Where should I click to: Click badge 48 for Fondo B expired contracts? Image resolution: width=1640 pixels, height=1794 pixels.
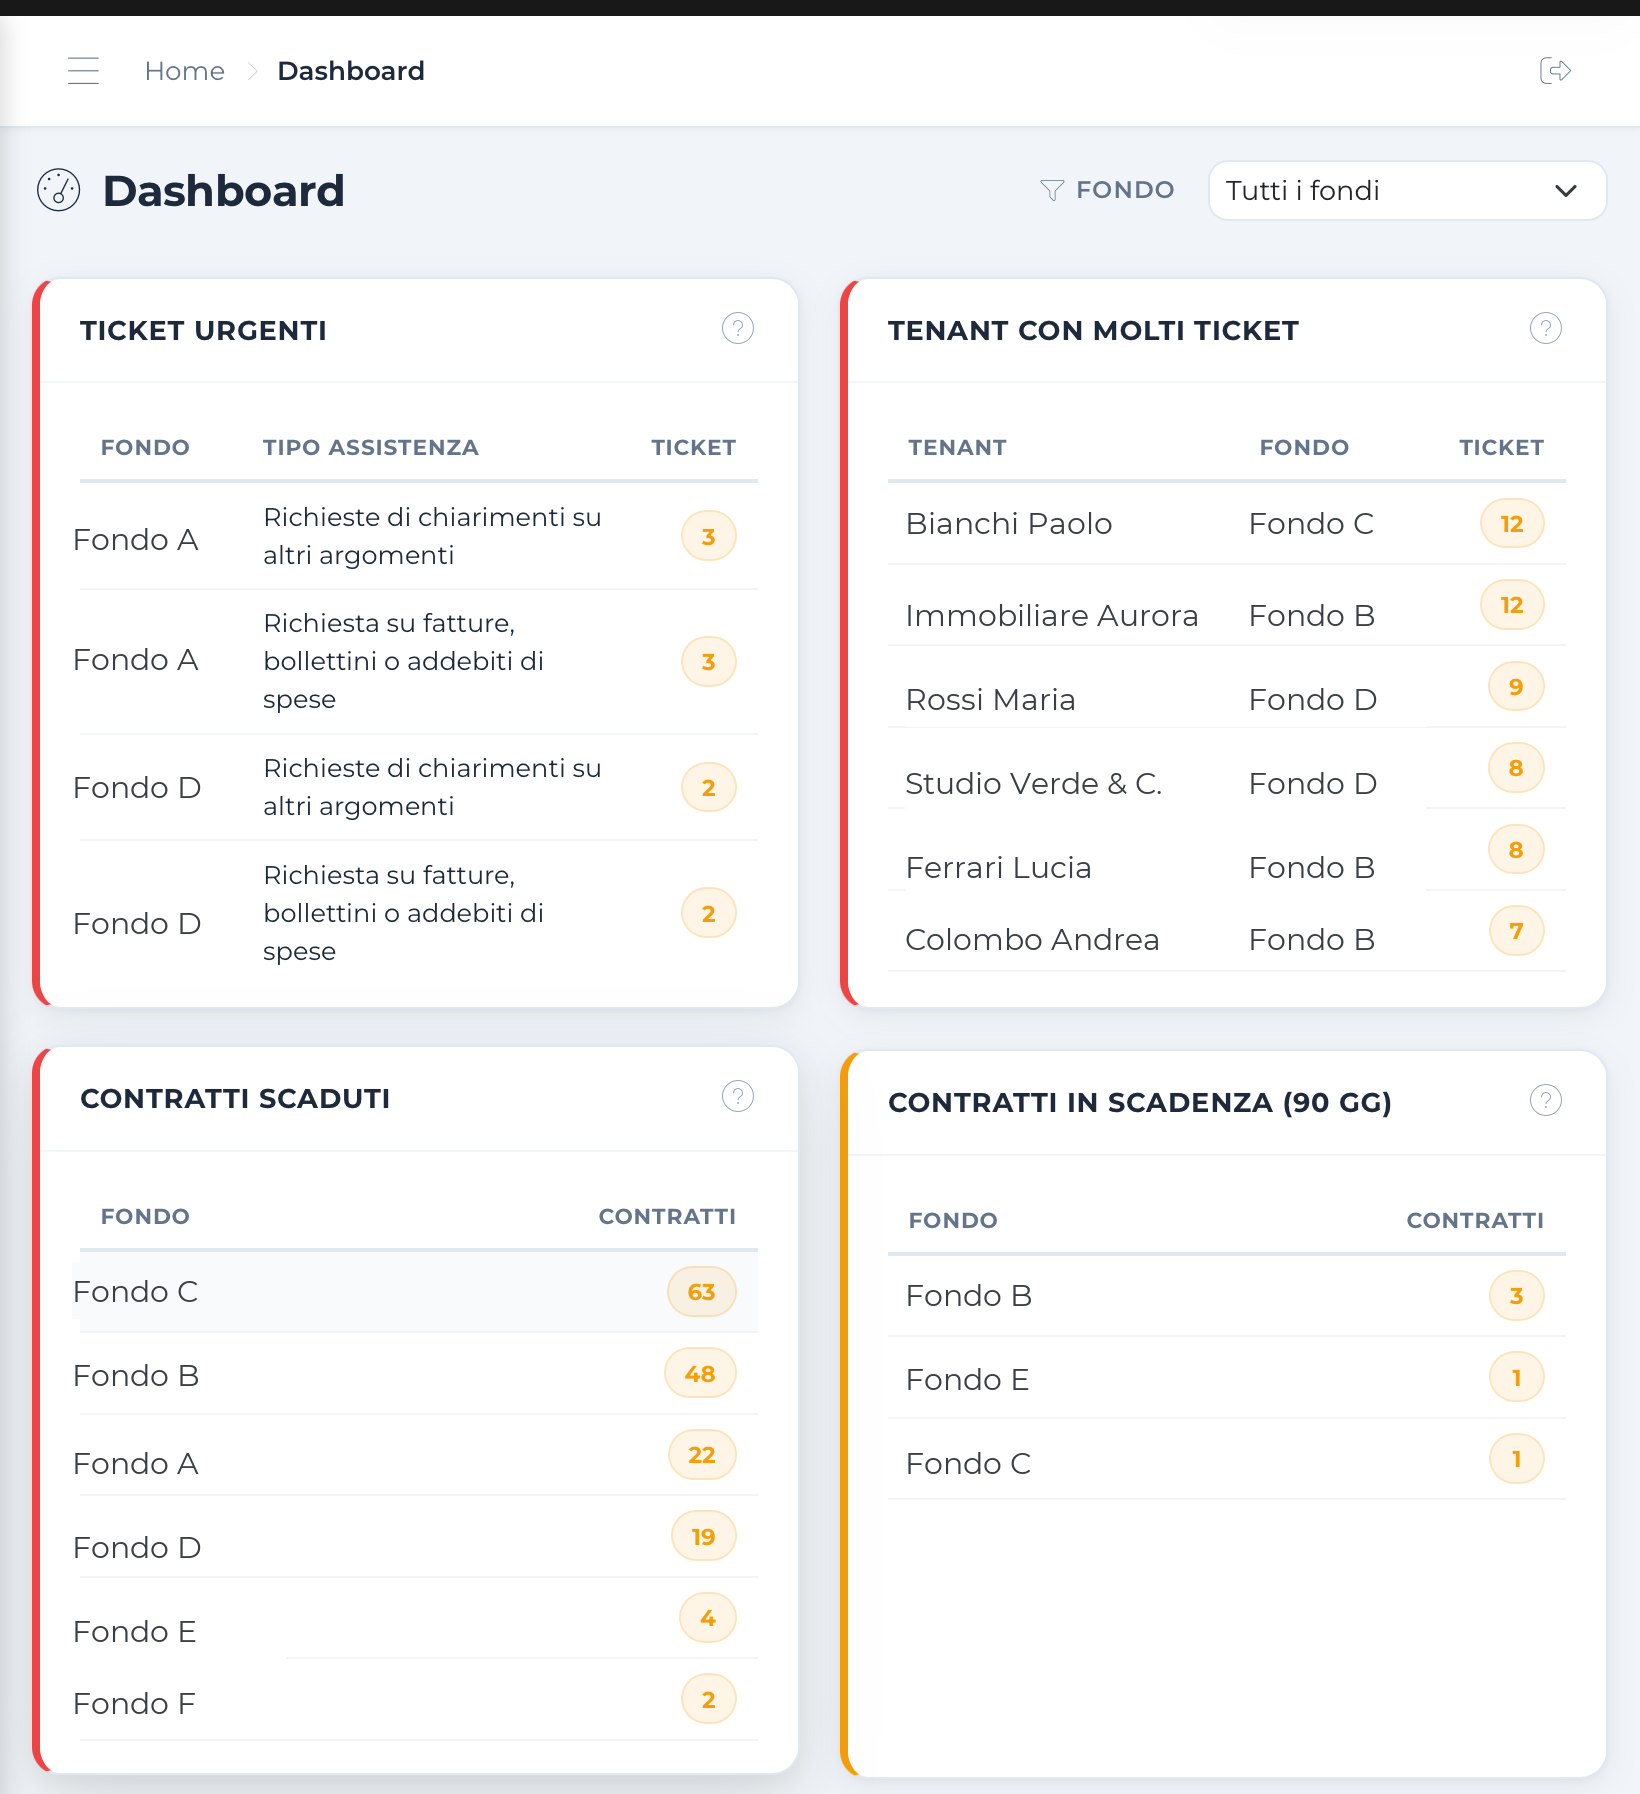pos(700,1374)
